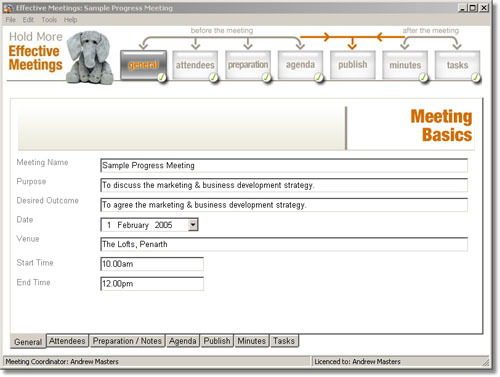Switch to the Preparation / Notes tab
Screen dimensions: 500x377
(127, 341)
